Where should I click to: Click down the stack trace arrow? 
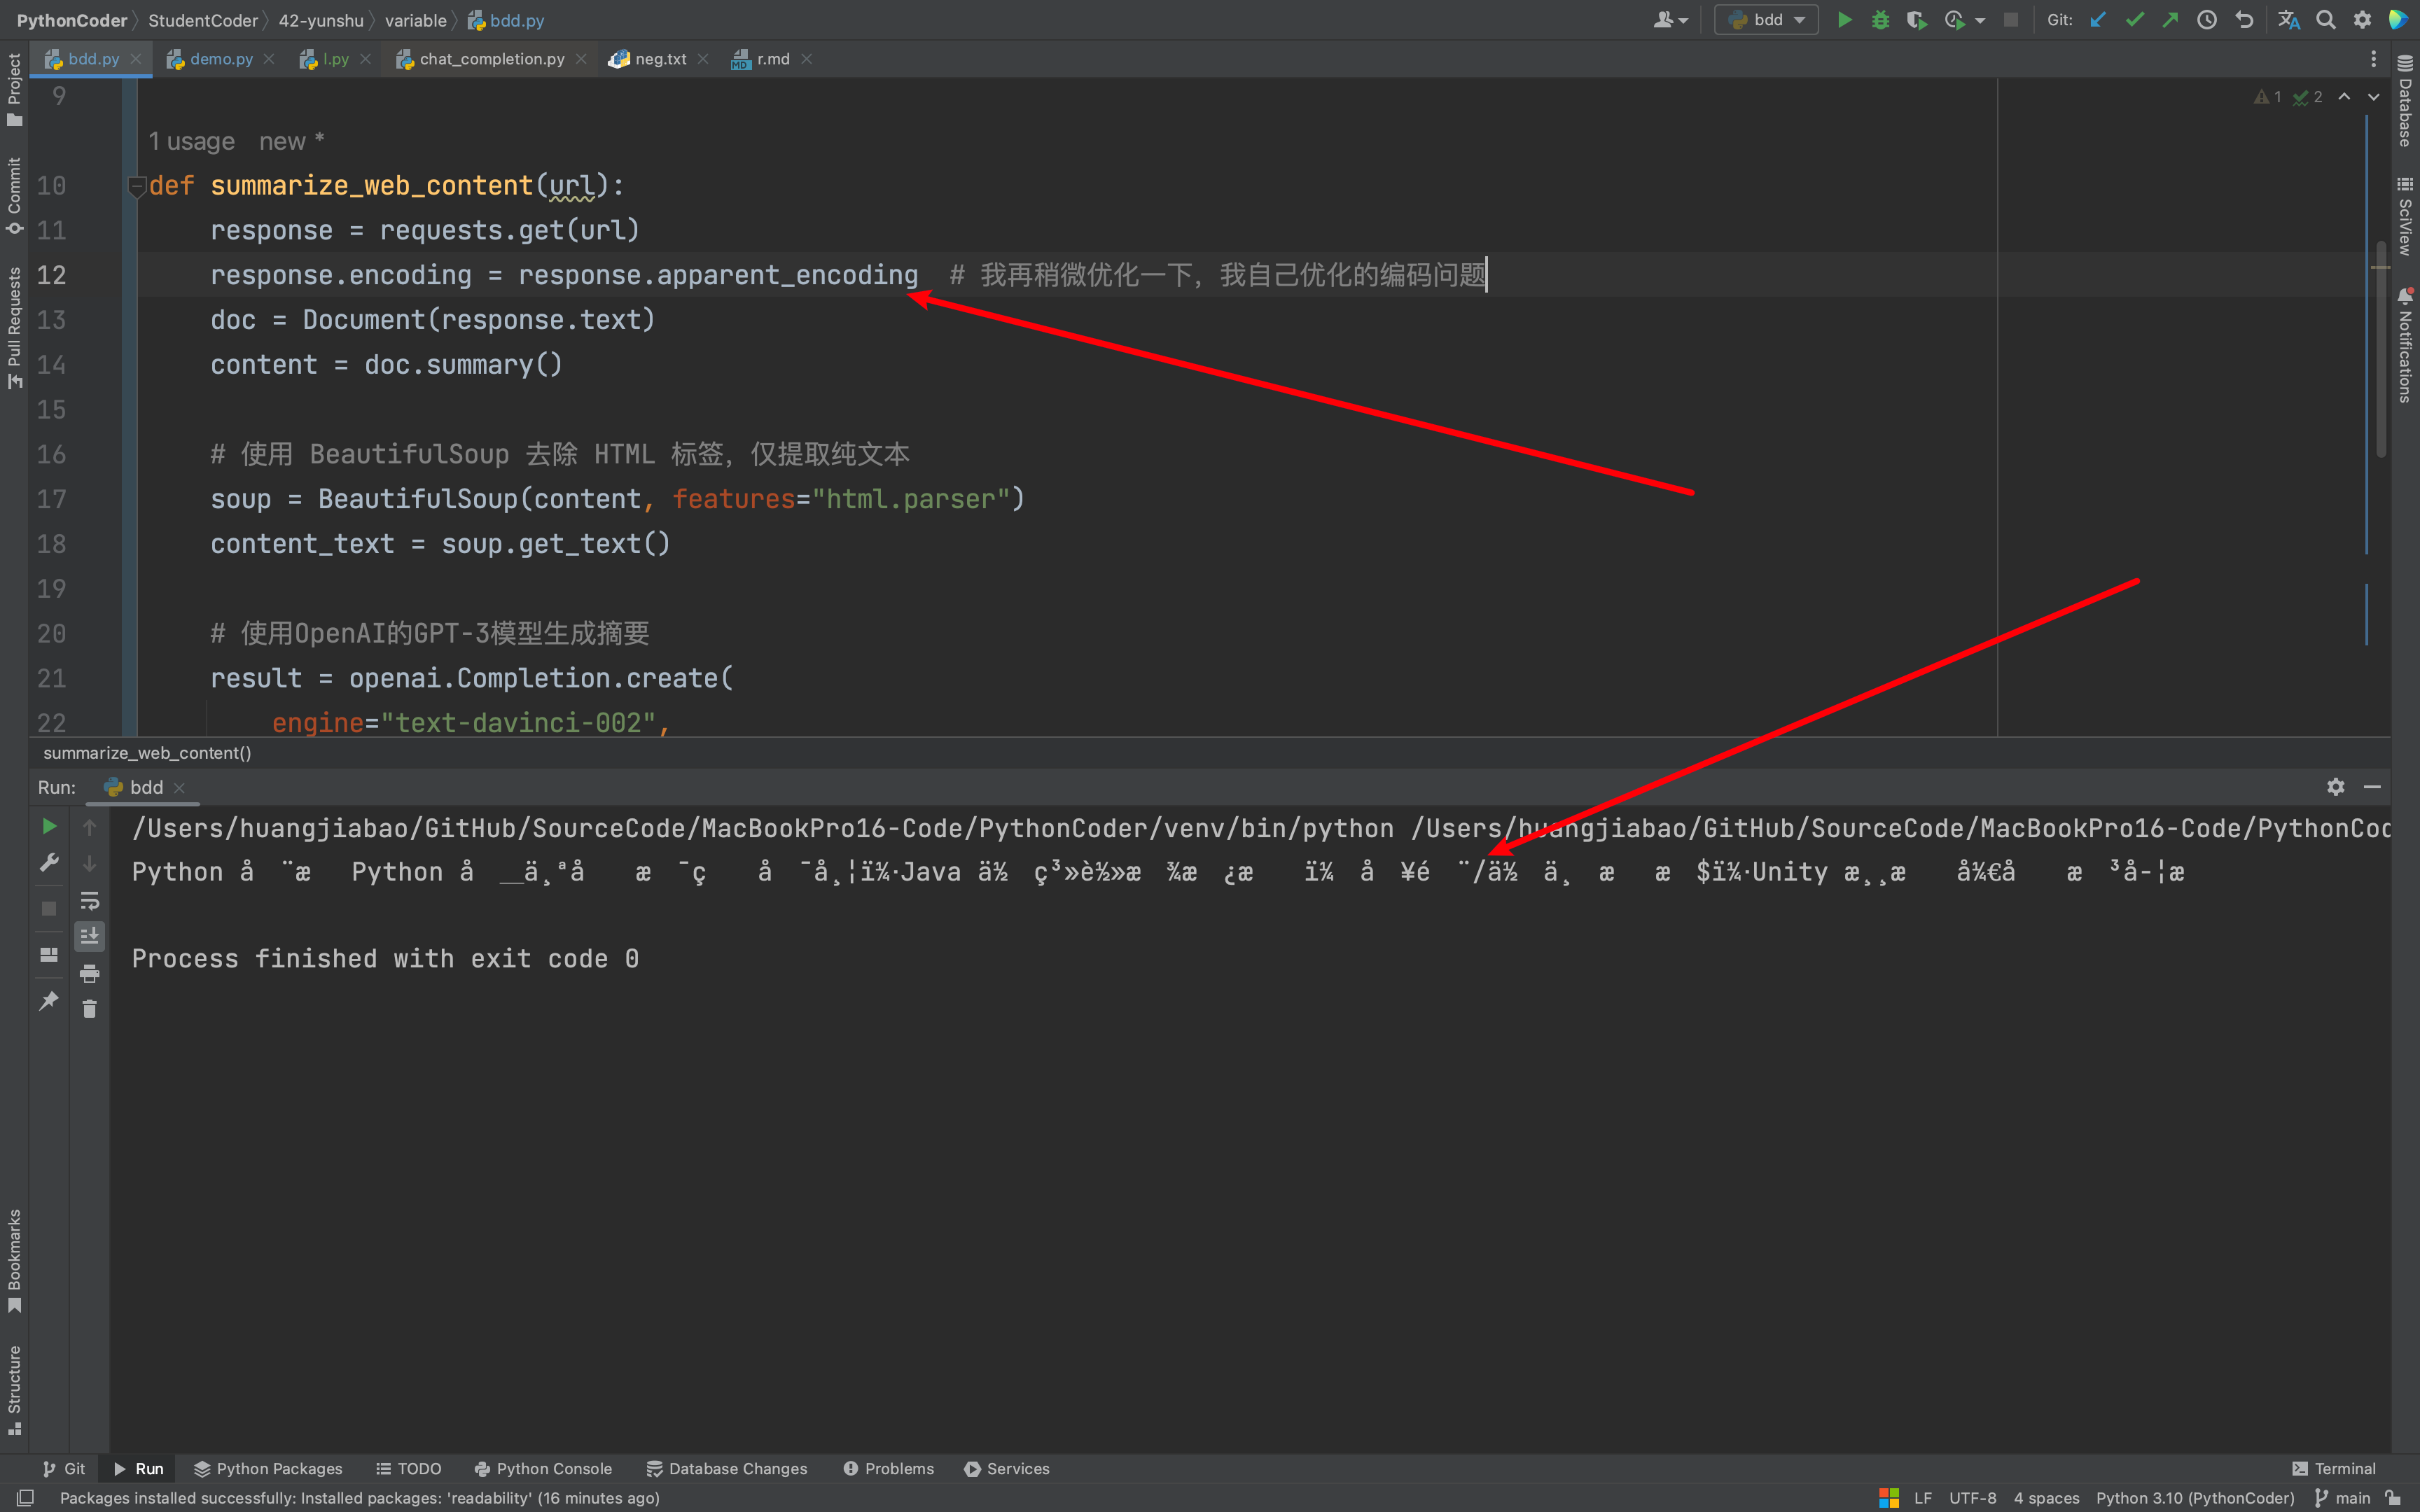coord(89,863)
